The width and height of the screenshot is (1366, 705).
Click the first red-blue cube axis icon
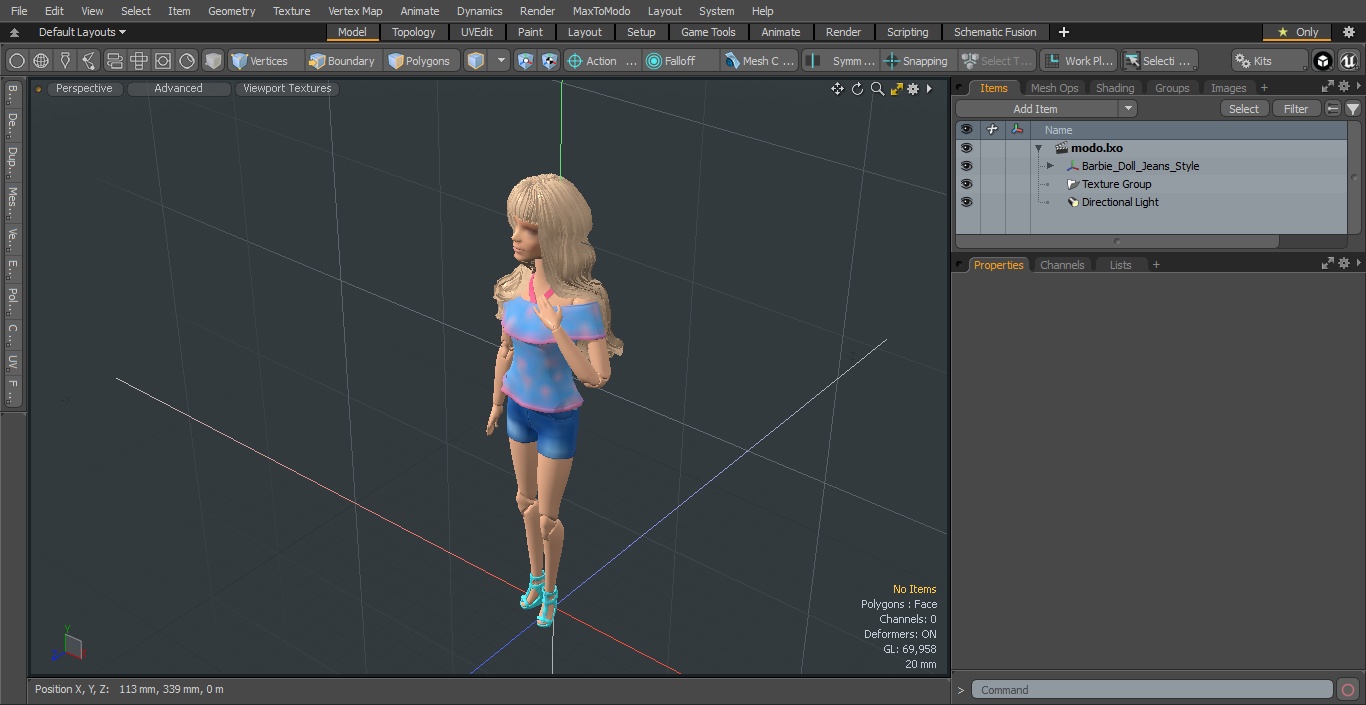pyautogui.click(x=526, y=61)
